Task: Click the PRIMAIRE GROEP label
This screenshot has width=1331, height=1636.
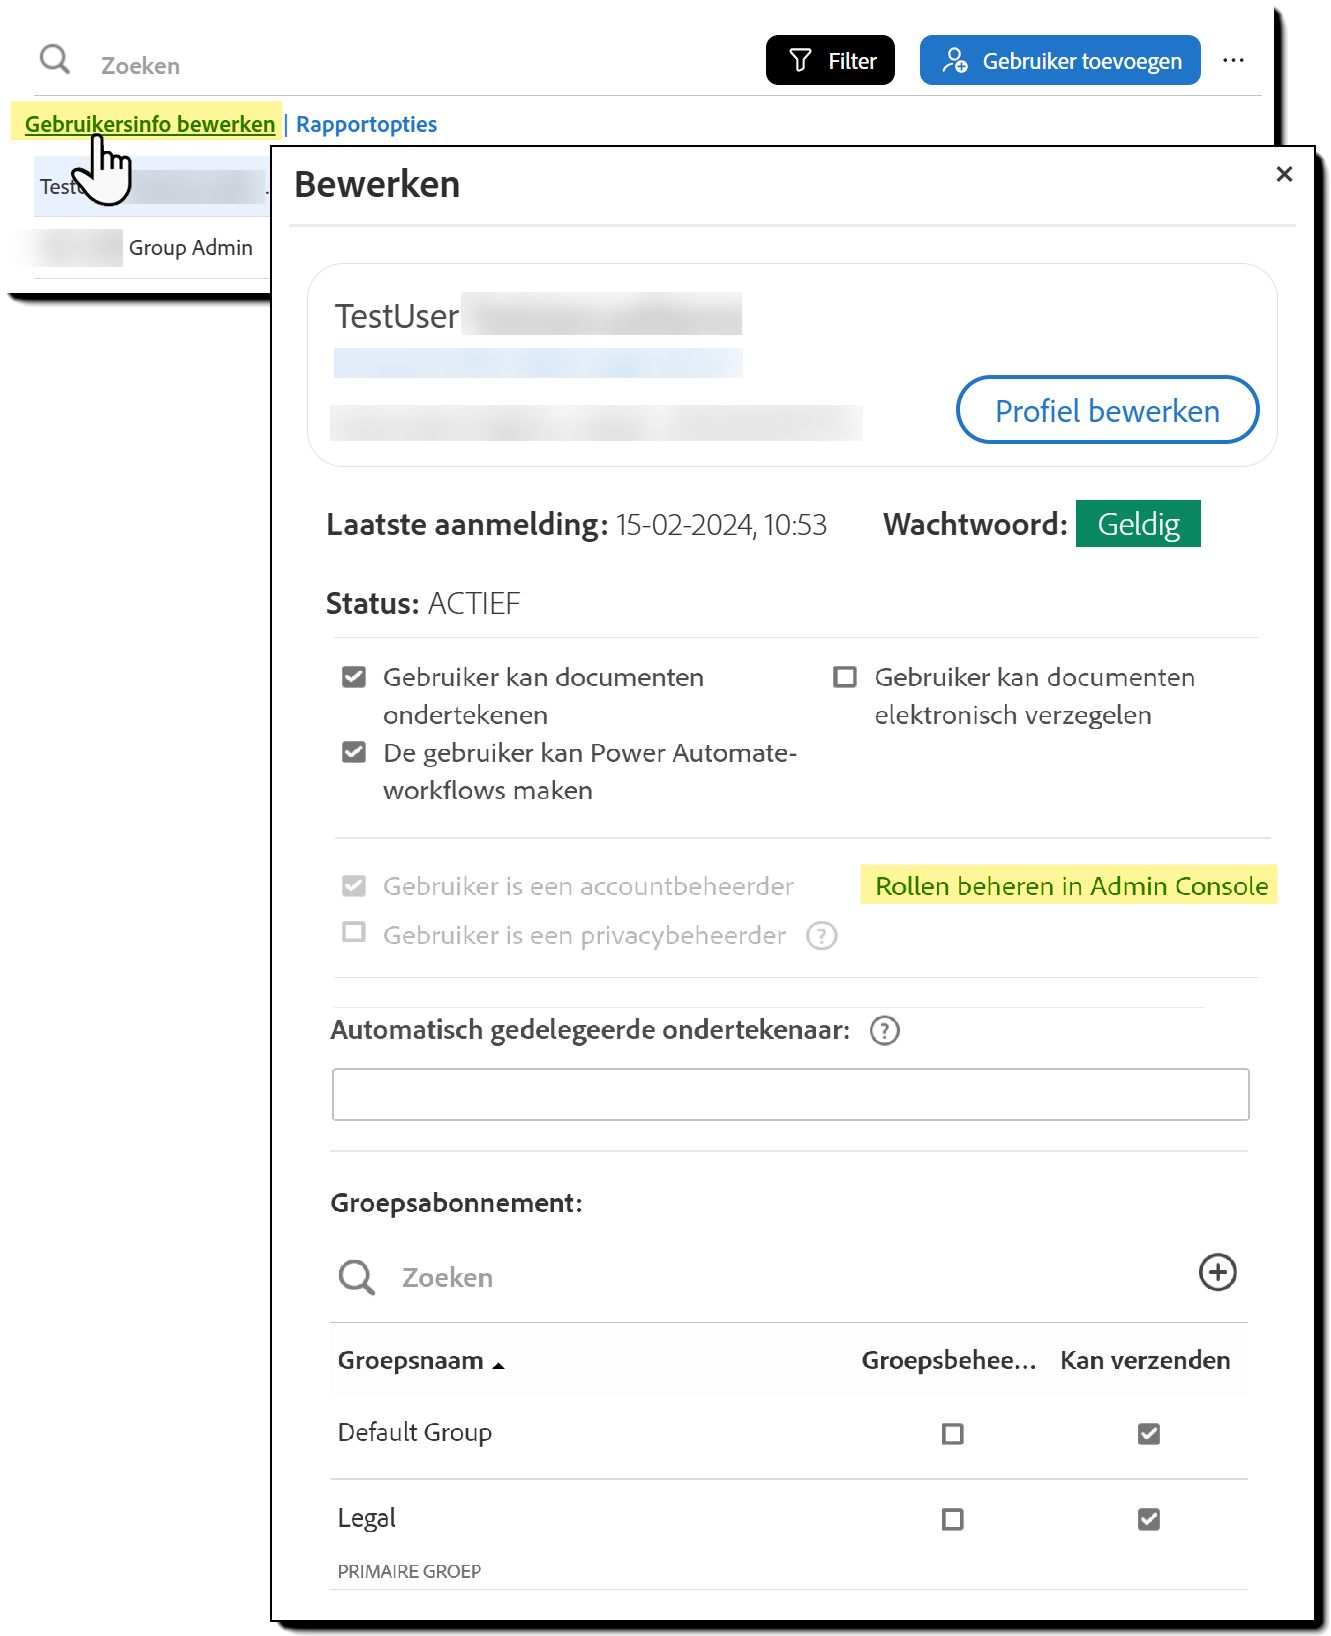Action: [409, 1571]
